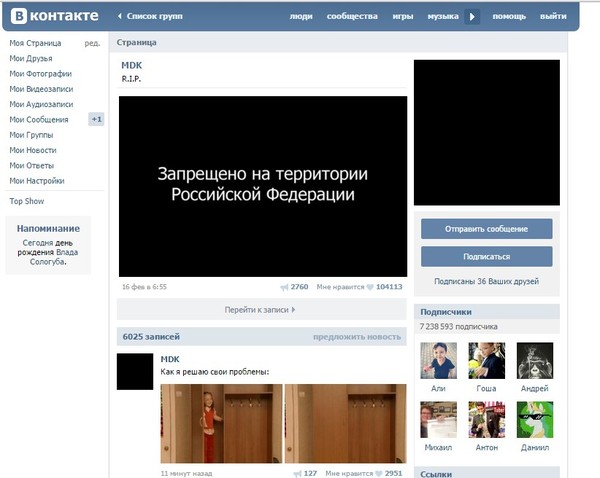The height and width of the screenshot is (478, 600).
Task: Open the сообщества menu item
Action: pyautogui.click(x=352, y=16)
